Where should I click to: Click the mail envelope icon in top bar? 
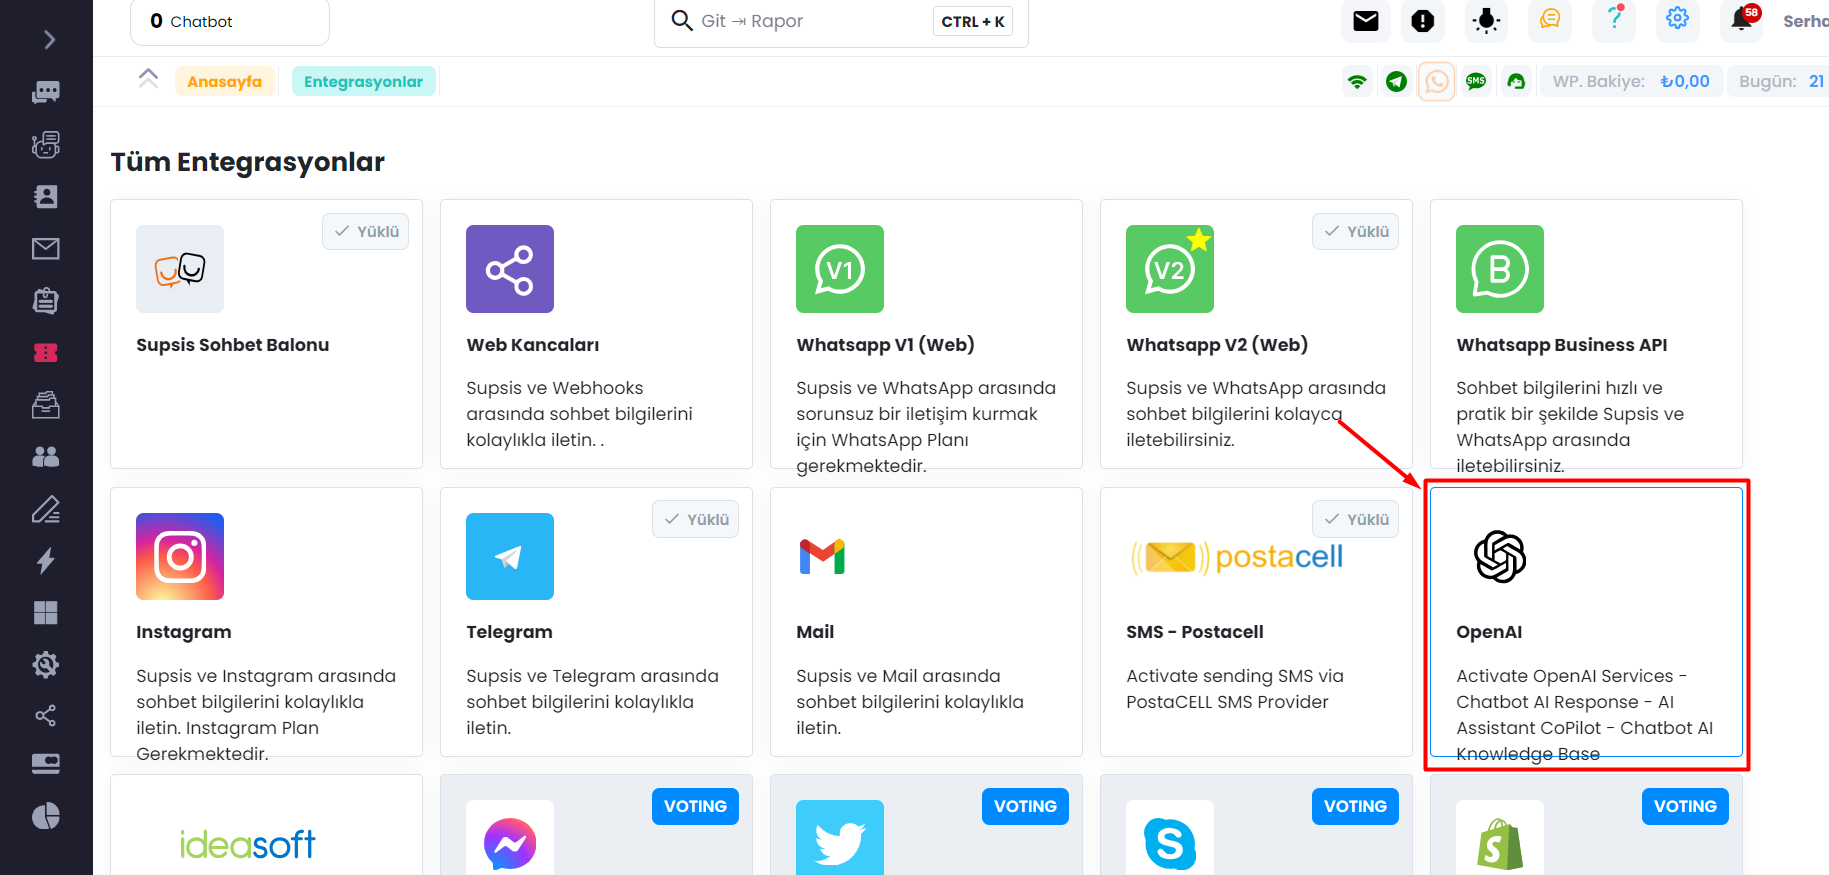1366,21
